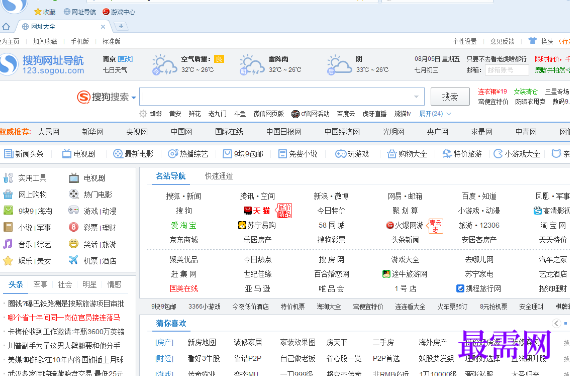Switch to the 头条 news tab

pos(16,284)
